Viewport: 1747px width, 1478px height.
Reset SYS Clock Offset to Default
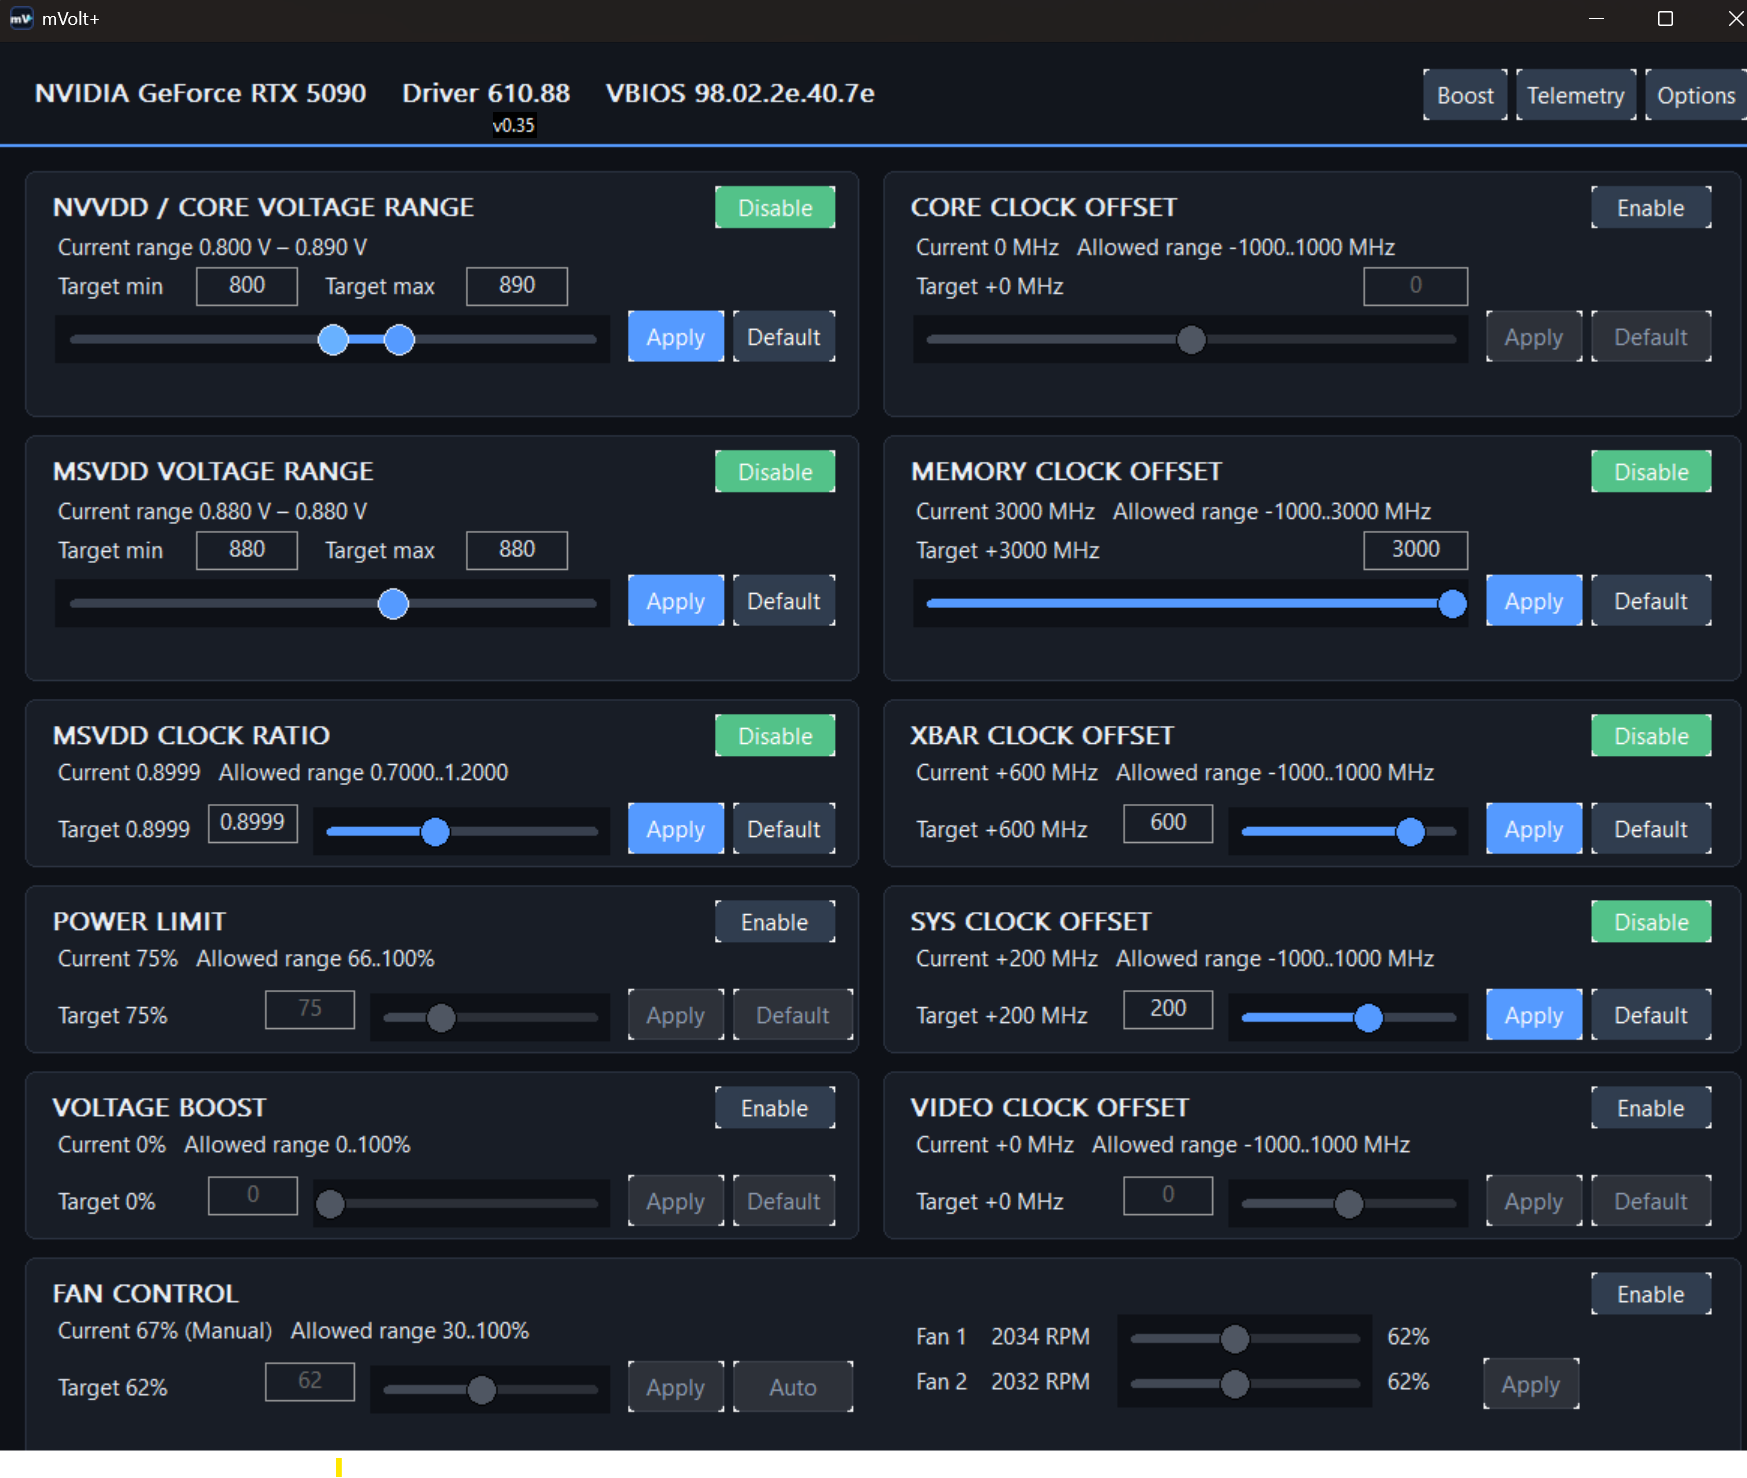pyautogui.click(x=1651, y=1015)
